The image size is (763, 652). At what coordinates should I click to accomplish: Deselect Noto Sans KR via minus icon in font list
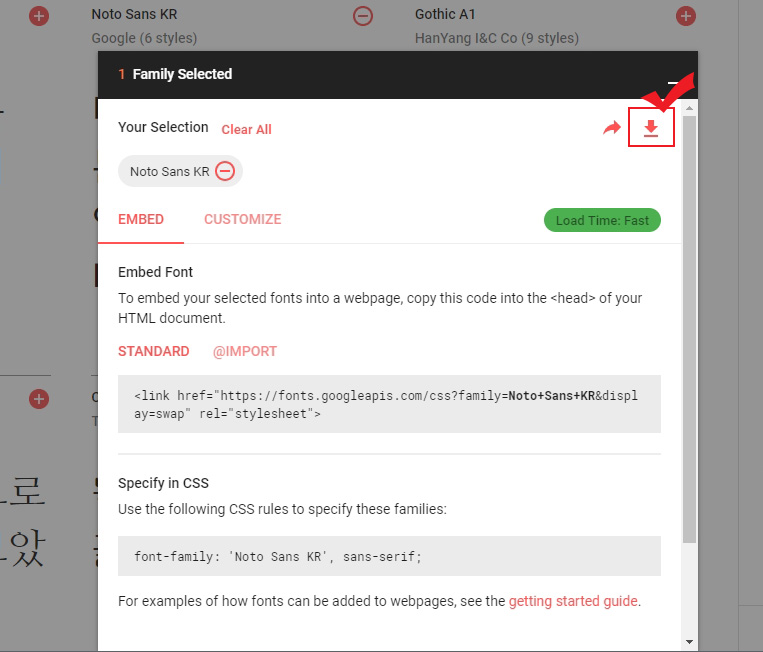[363, 16]
